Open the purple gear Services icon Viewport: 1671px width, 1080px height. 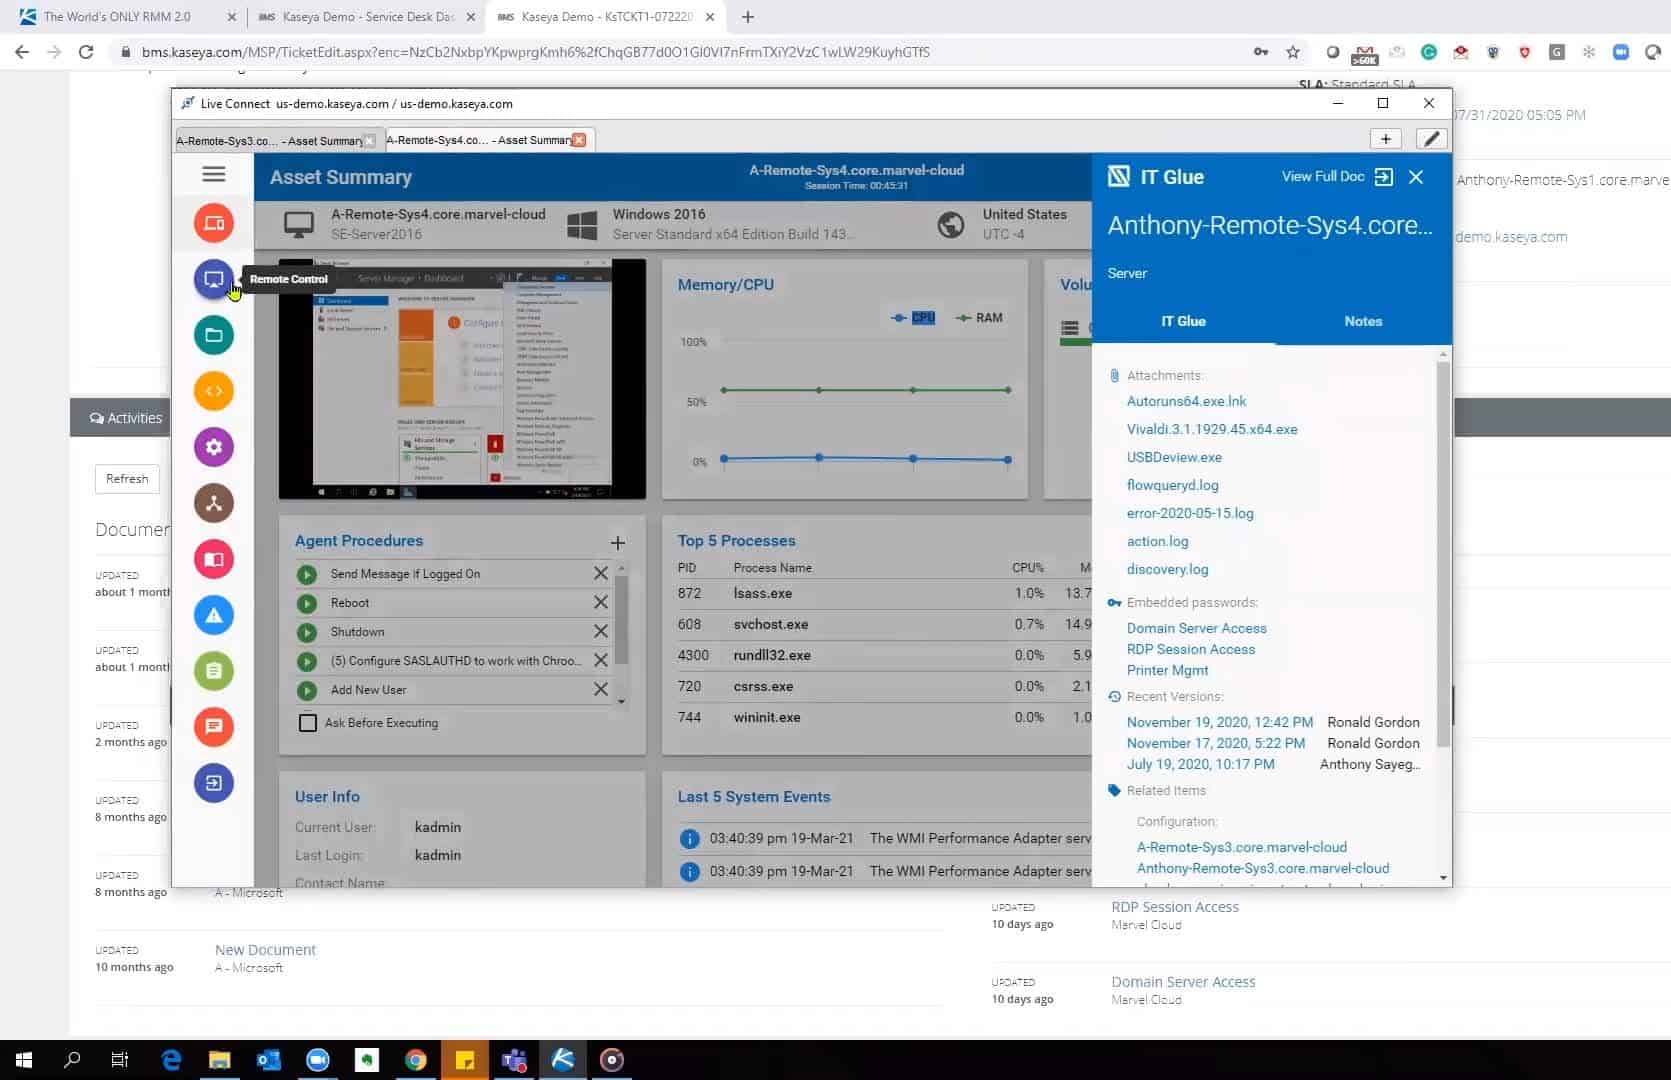(214, 447)
